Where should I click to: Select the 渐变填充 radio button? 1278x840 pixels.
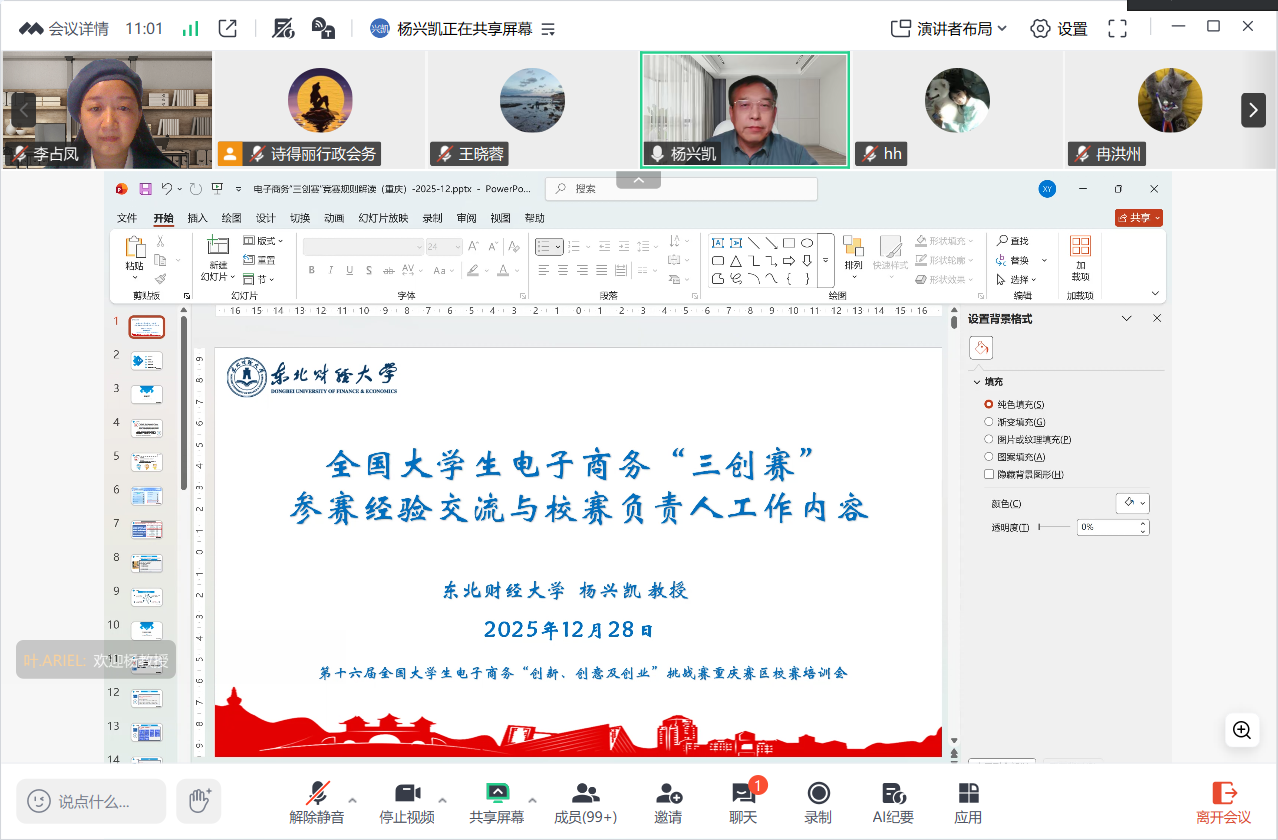(990, 421)
